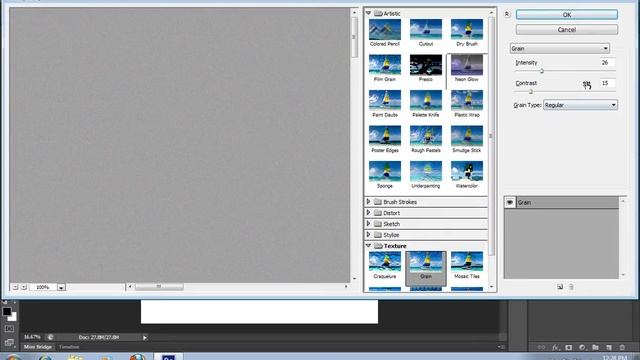Choose the Paint Daubs filter
This screenshot has height=360, width=640.
[384, 100]
